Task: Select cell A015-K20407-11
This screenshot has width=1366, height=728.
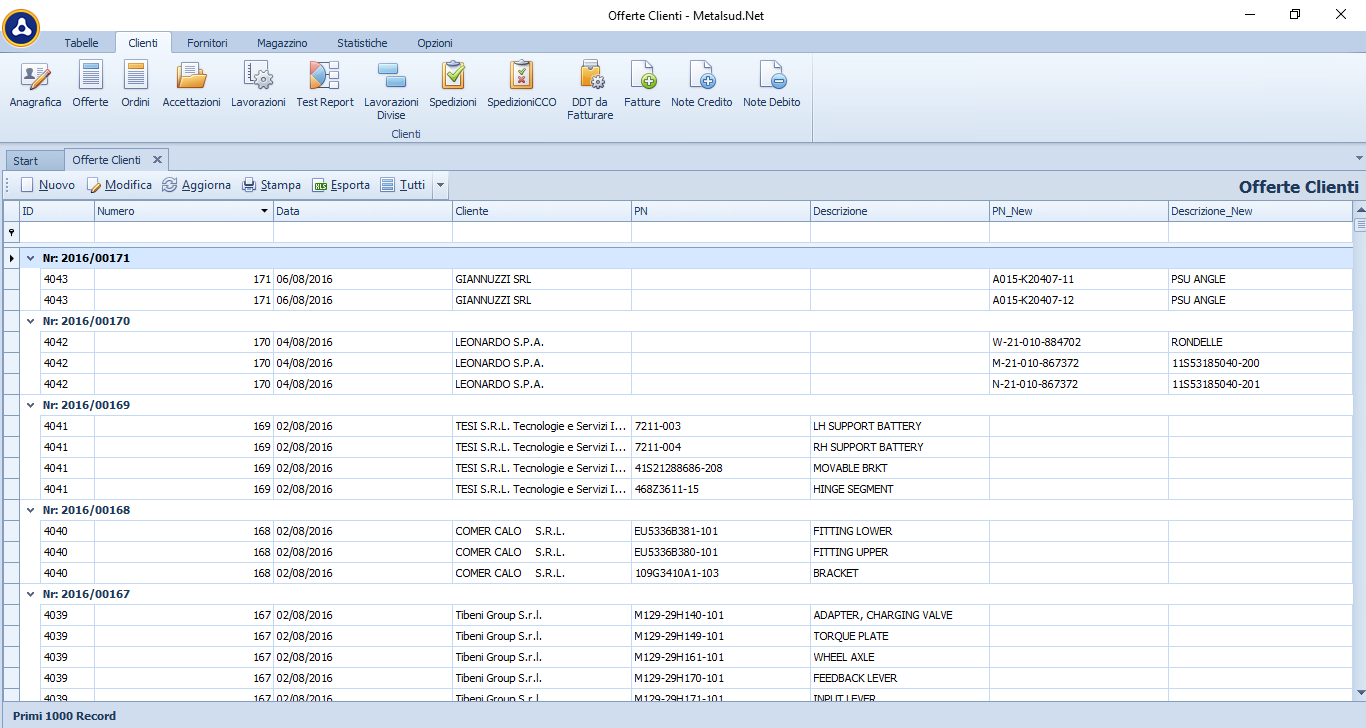Action: click(x=1079, y=279)
